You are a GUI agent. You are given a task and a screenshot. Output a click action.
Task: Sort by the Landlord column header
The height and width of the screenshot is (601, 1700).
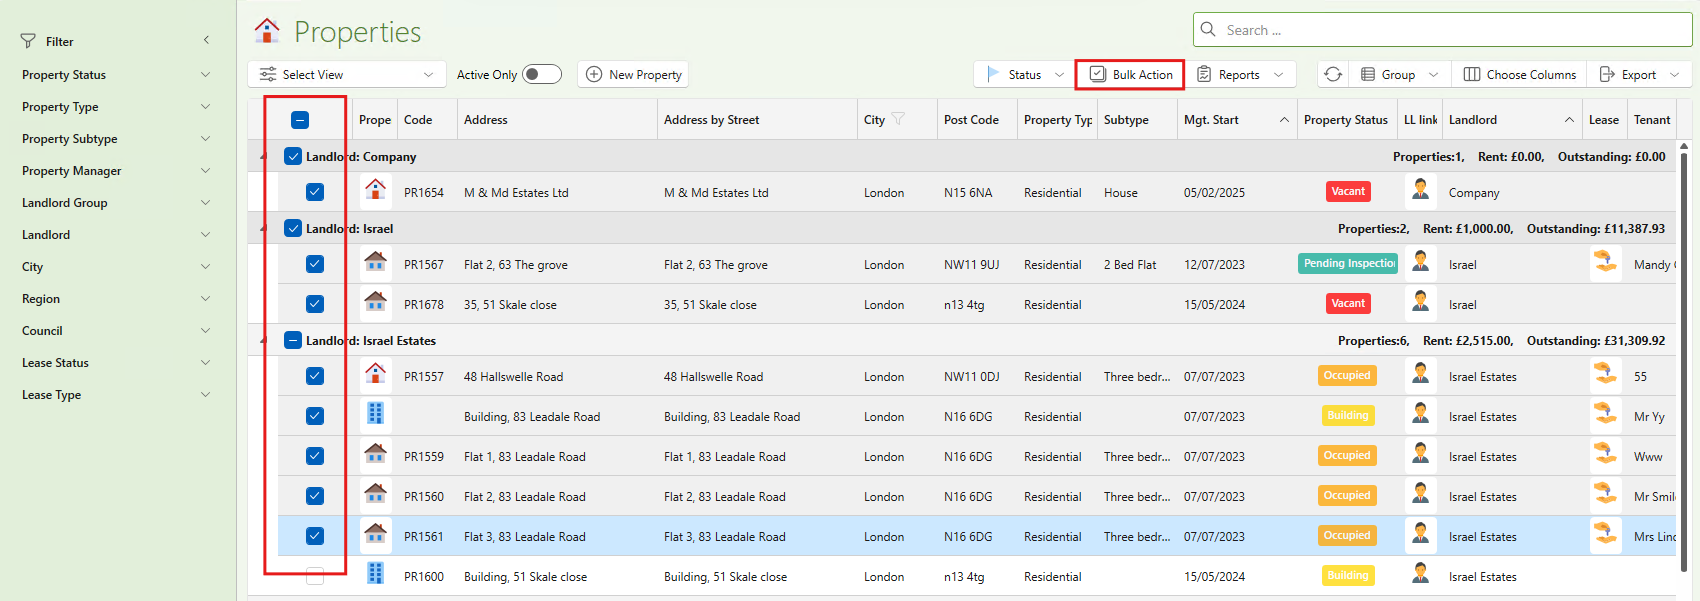point(1512,120)
